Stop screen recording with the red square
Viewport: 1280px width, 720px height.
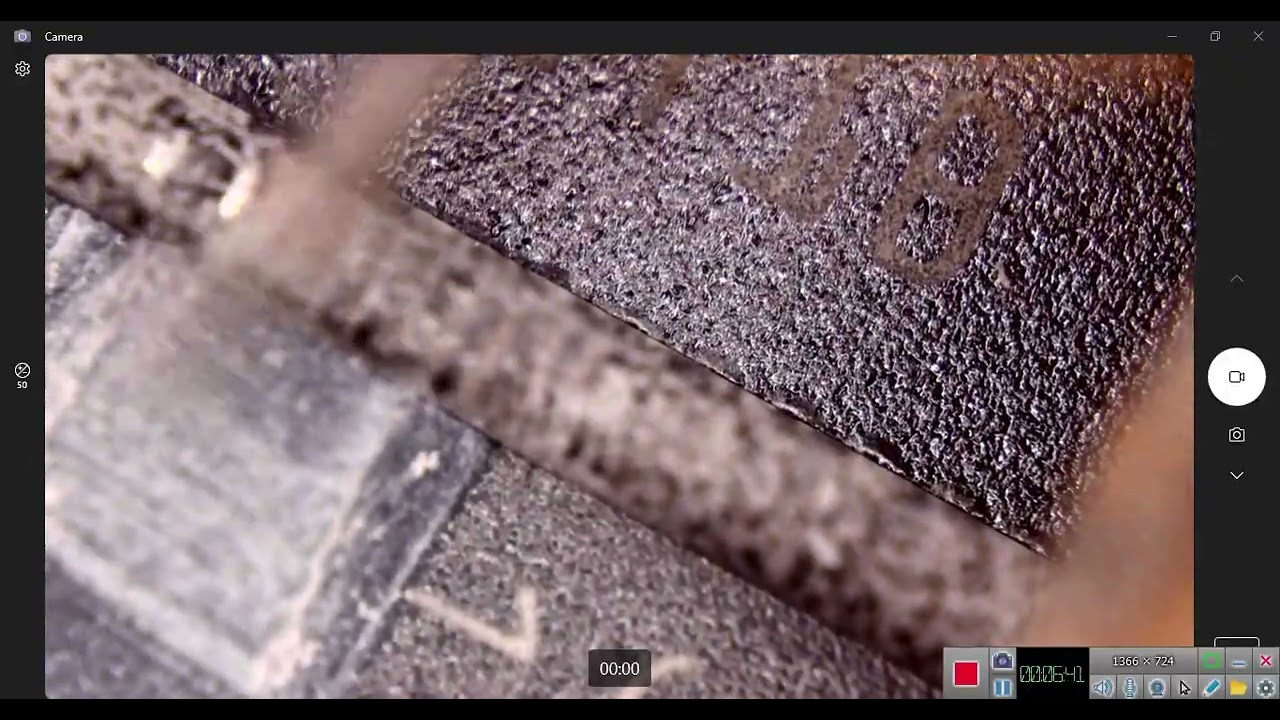[965, 674]
